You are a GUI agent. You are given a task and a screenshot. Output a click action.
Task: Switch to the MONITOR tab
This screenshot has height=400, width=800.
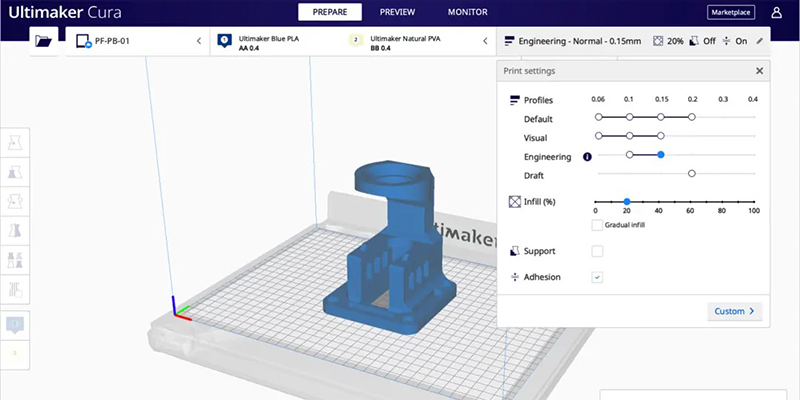(x=467, y=12)
